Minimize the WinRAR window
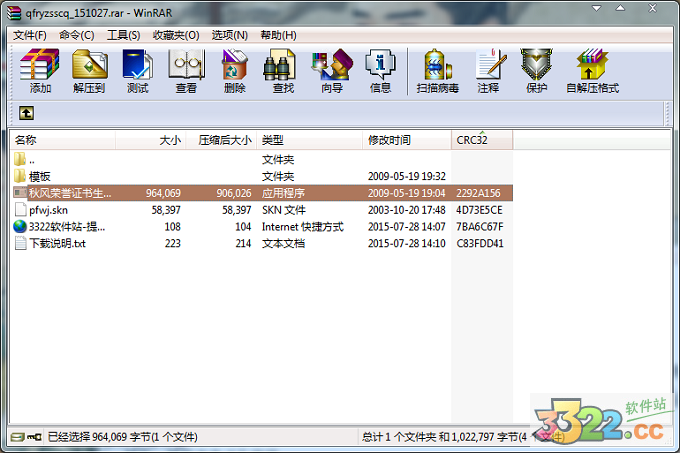680x453 pixels. coord(597,8)
